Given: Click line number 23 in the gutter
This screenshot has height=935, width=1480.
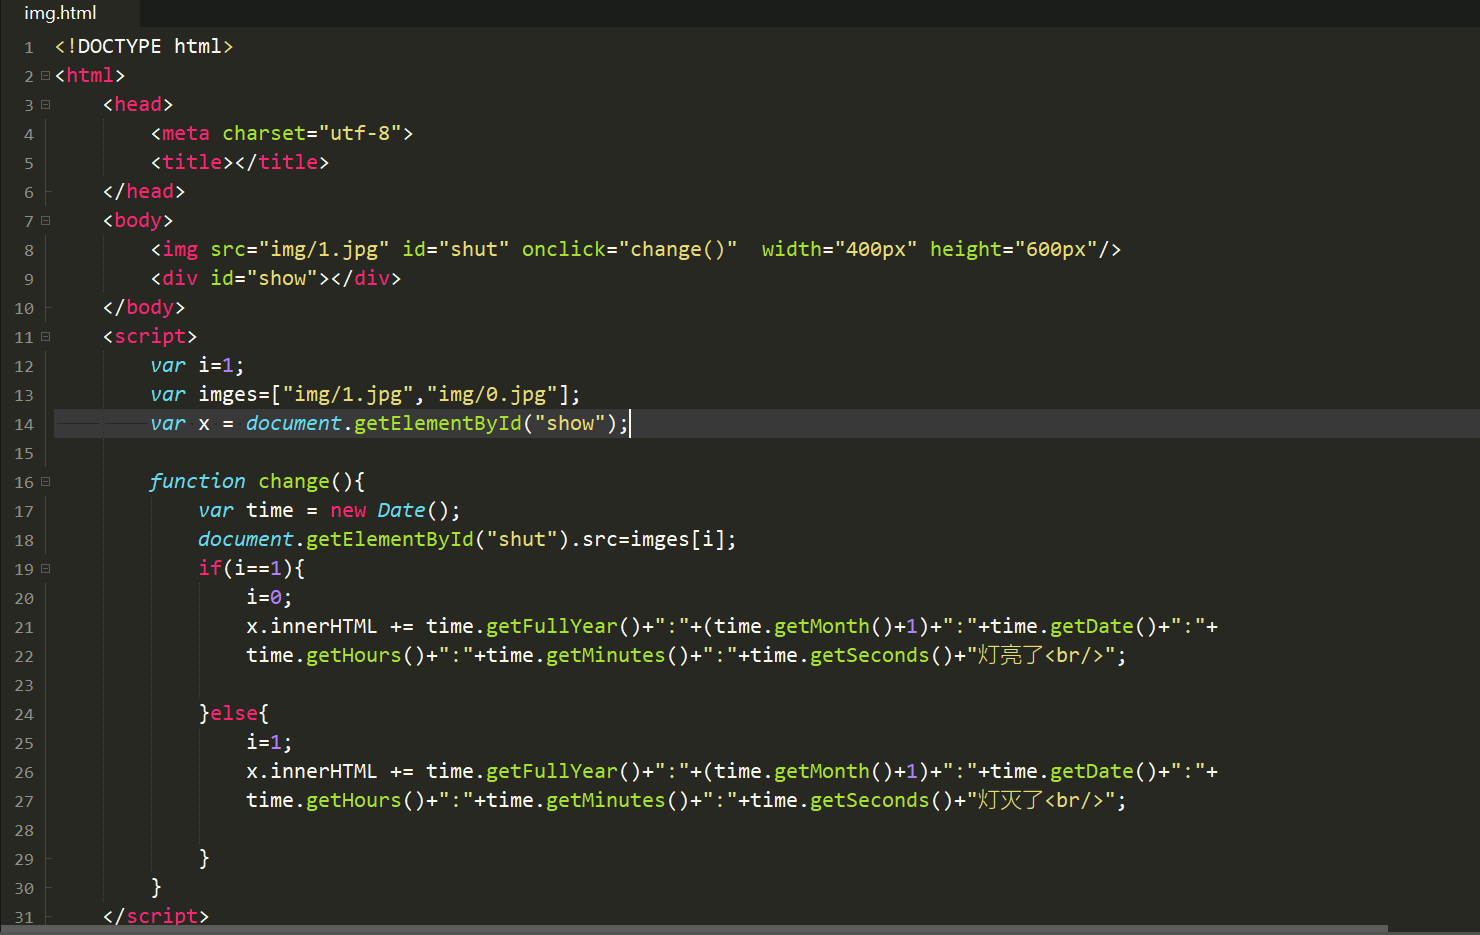Looking at the screenshot, I should click(24, 685).
